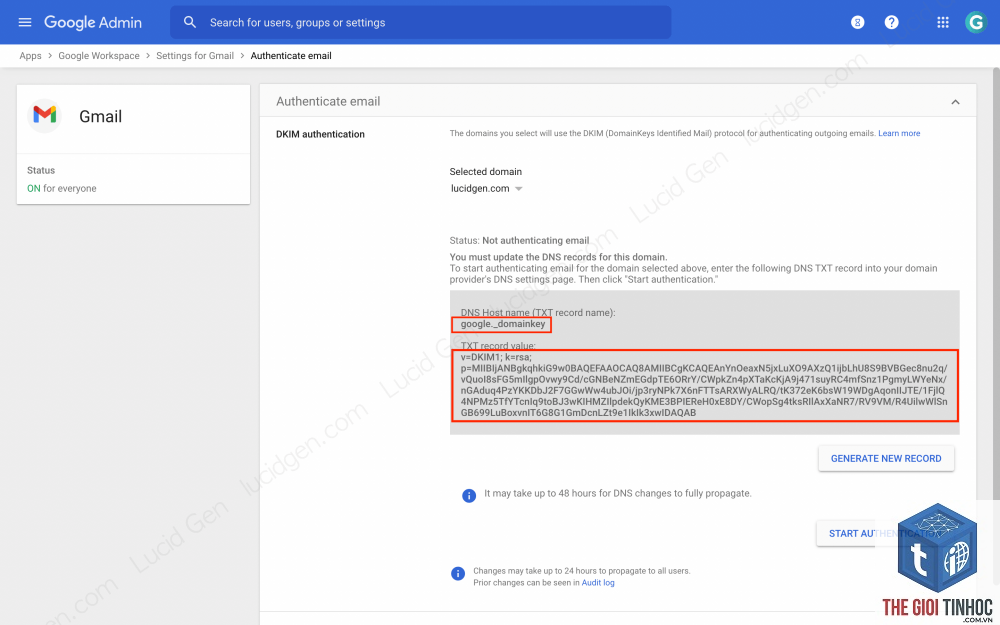Click the search magnifier icon

tap(189, 22)
